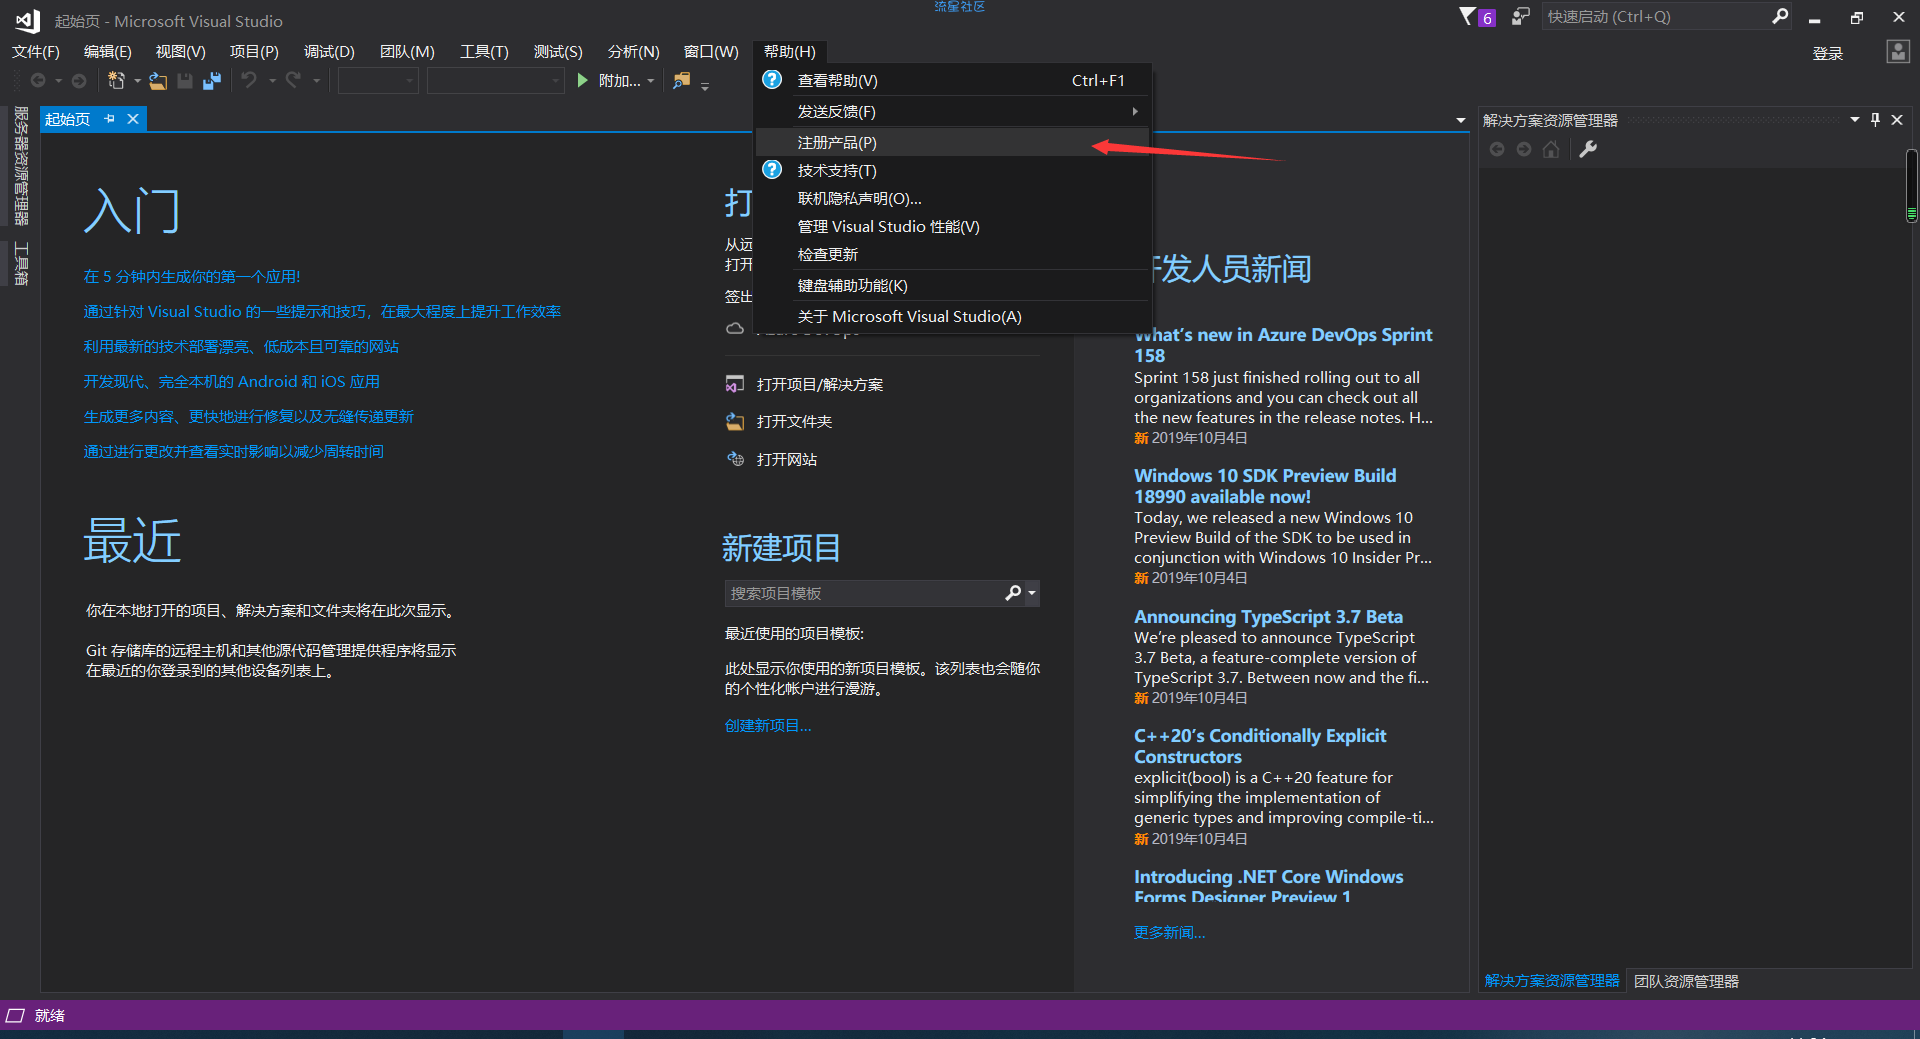
Task: Click the Undo toolbar icon
Action: tap(249, 80)
